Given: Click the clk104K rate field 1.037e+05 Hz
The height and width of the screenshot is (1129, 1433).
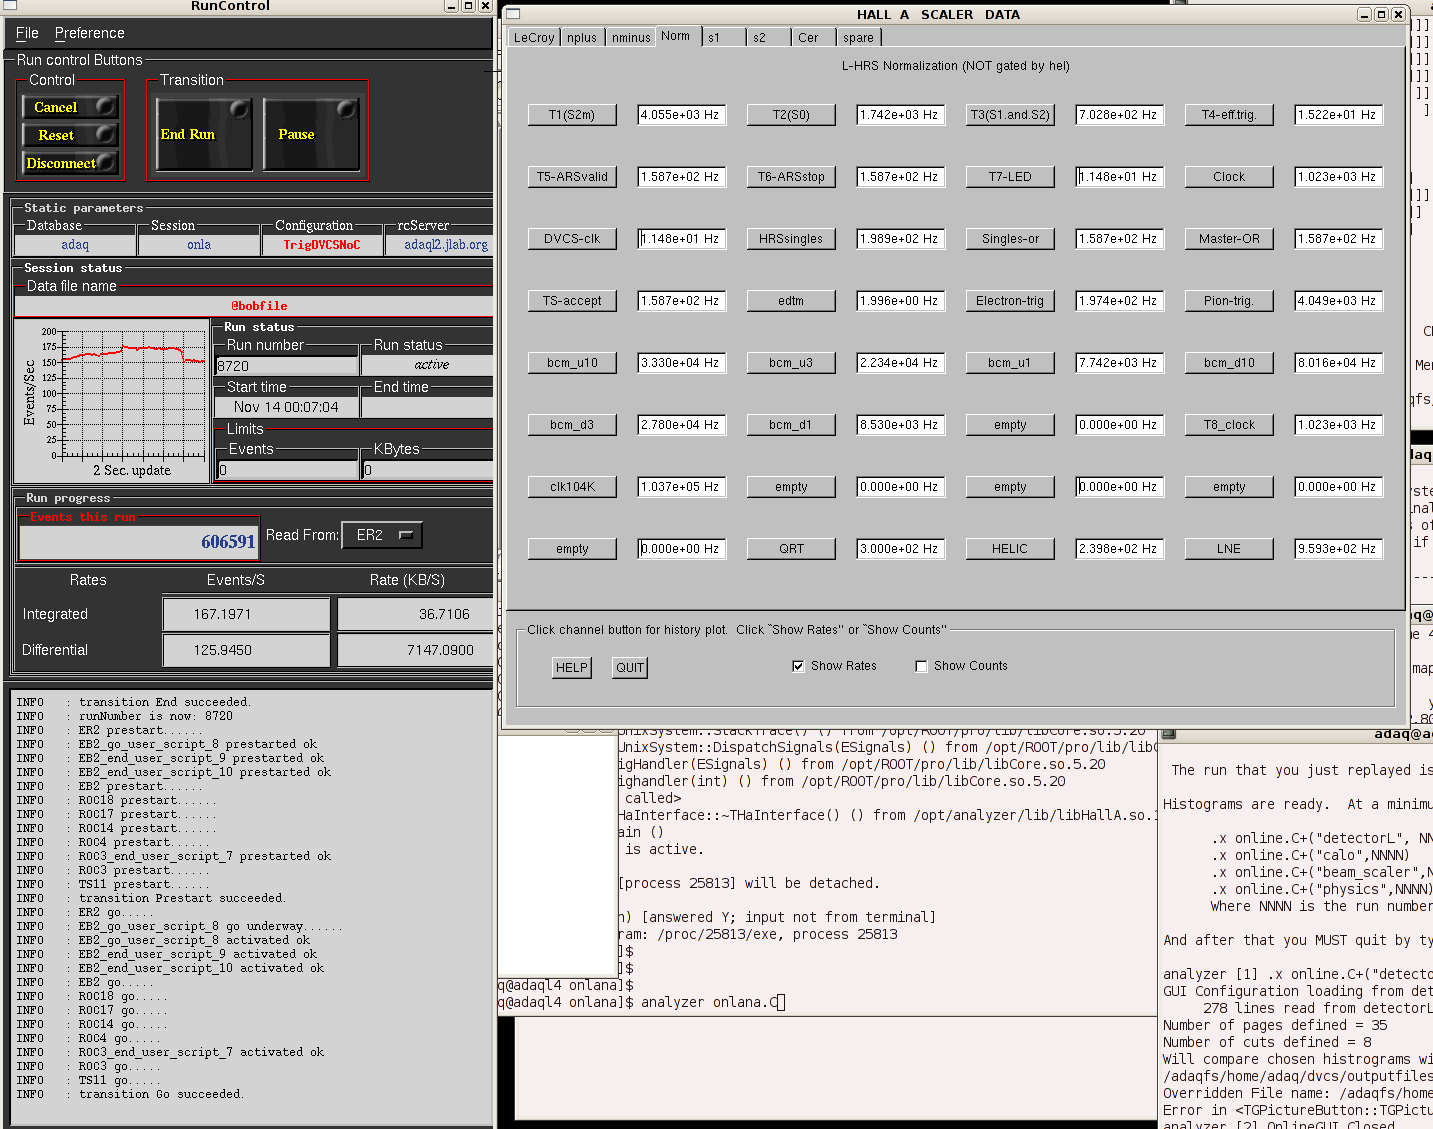Looking at the screenshot, I should pyautogui.click(x=682, y=487).
